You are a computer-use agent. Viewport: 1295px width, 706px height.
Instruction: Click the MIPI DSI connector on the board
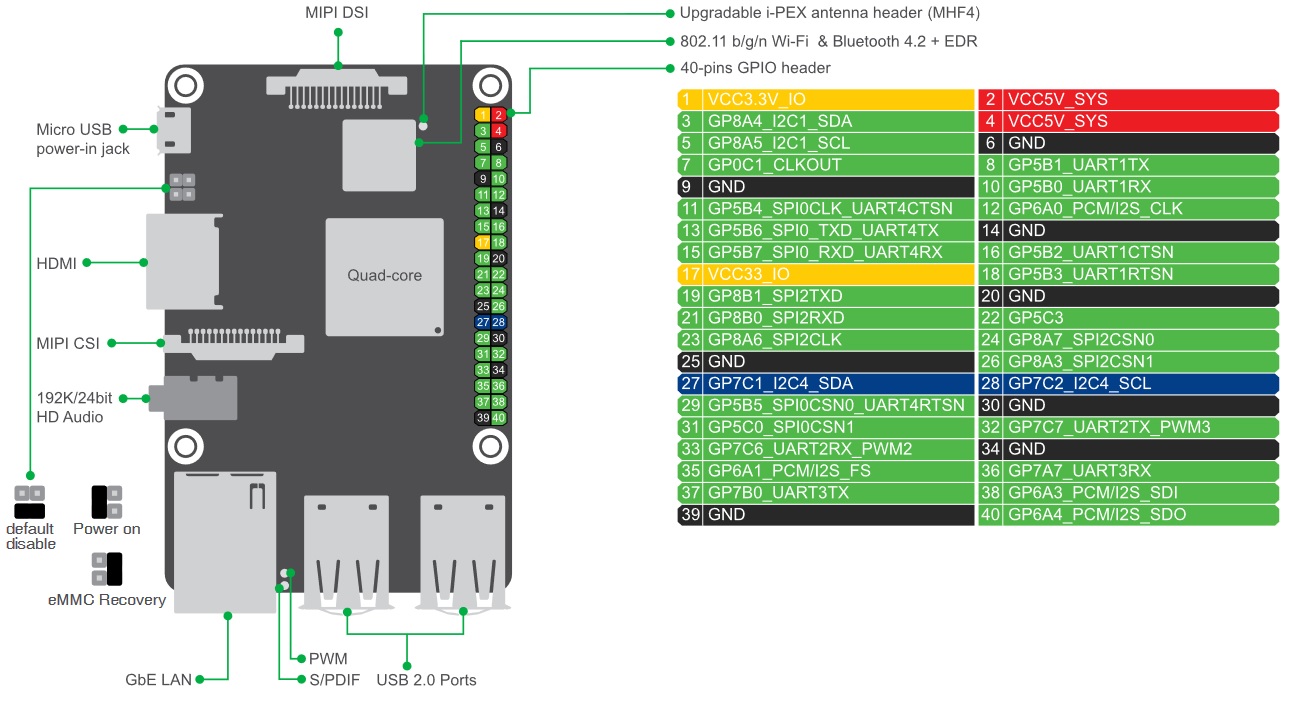point(338,90)
